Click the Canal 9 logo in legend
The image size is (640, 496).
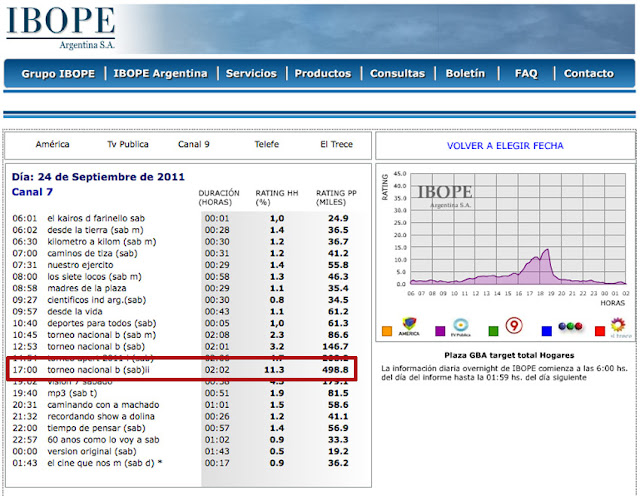(514, 326)
